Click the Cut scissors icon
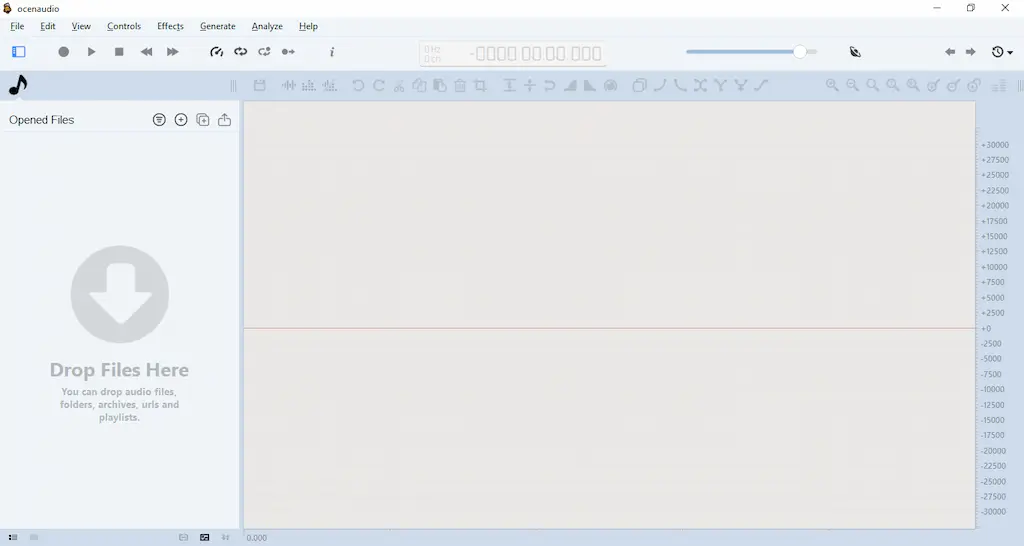 pyautogui.click(x=399, y=86)
